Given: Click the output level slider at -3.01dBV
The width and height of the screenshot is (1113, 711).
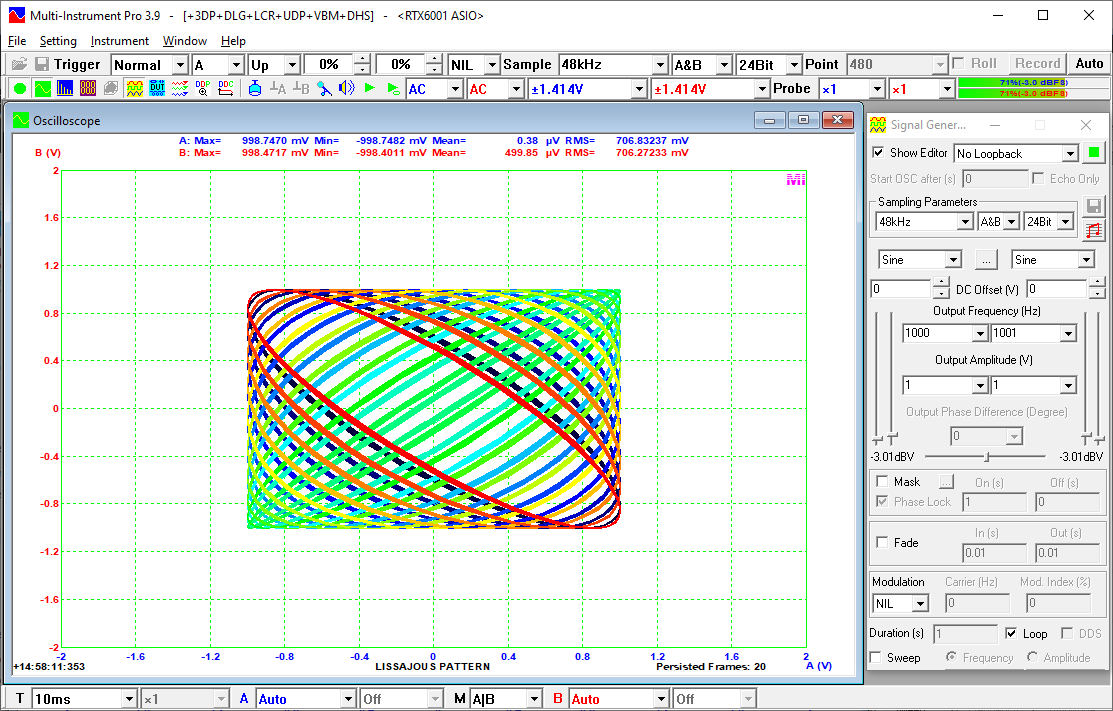Looking at the screenshot, I should tap(986, 456).
